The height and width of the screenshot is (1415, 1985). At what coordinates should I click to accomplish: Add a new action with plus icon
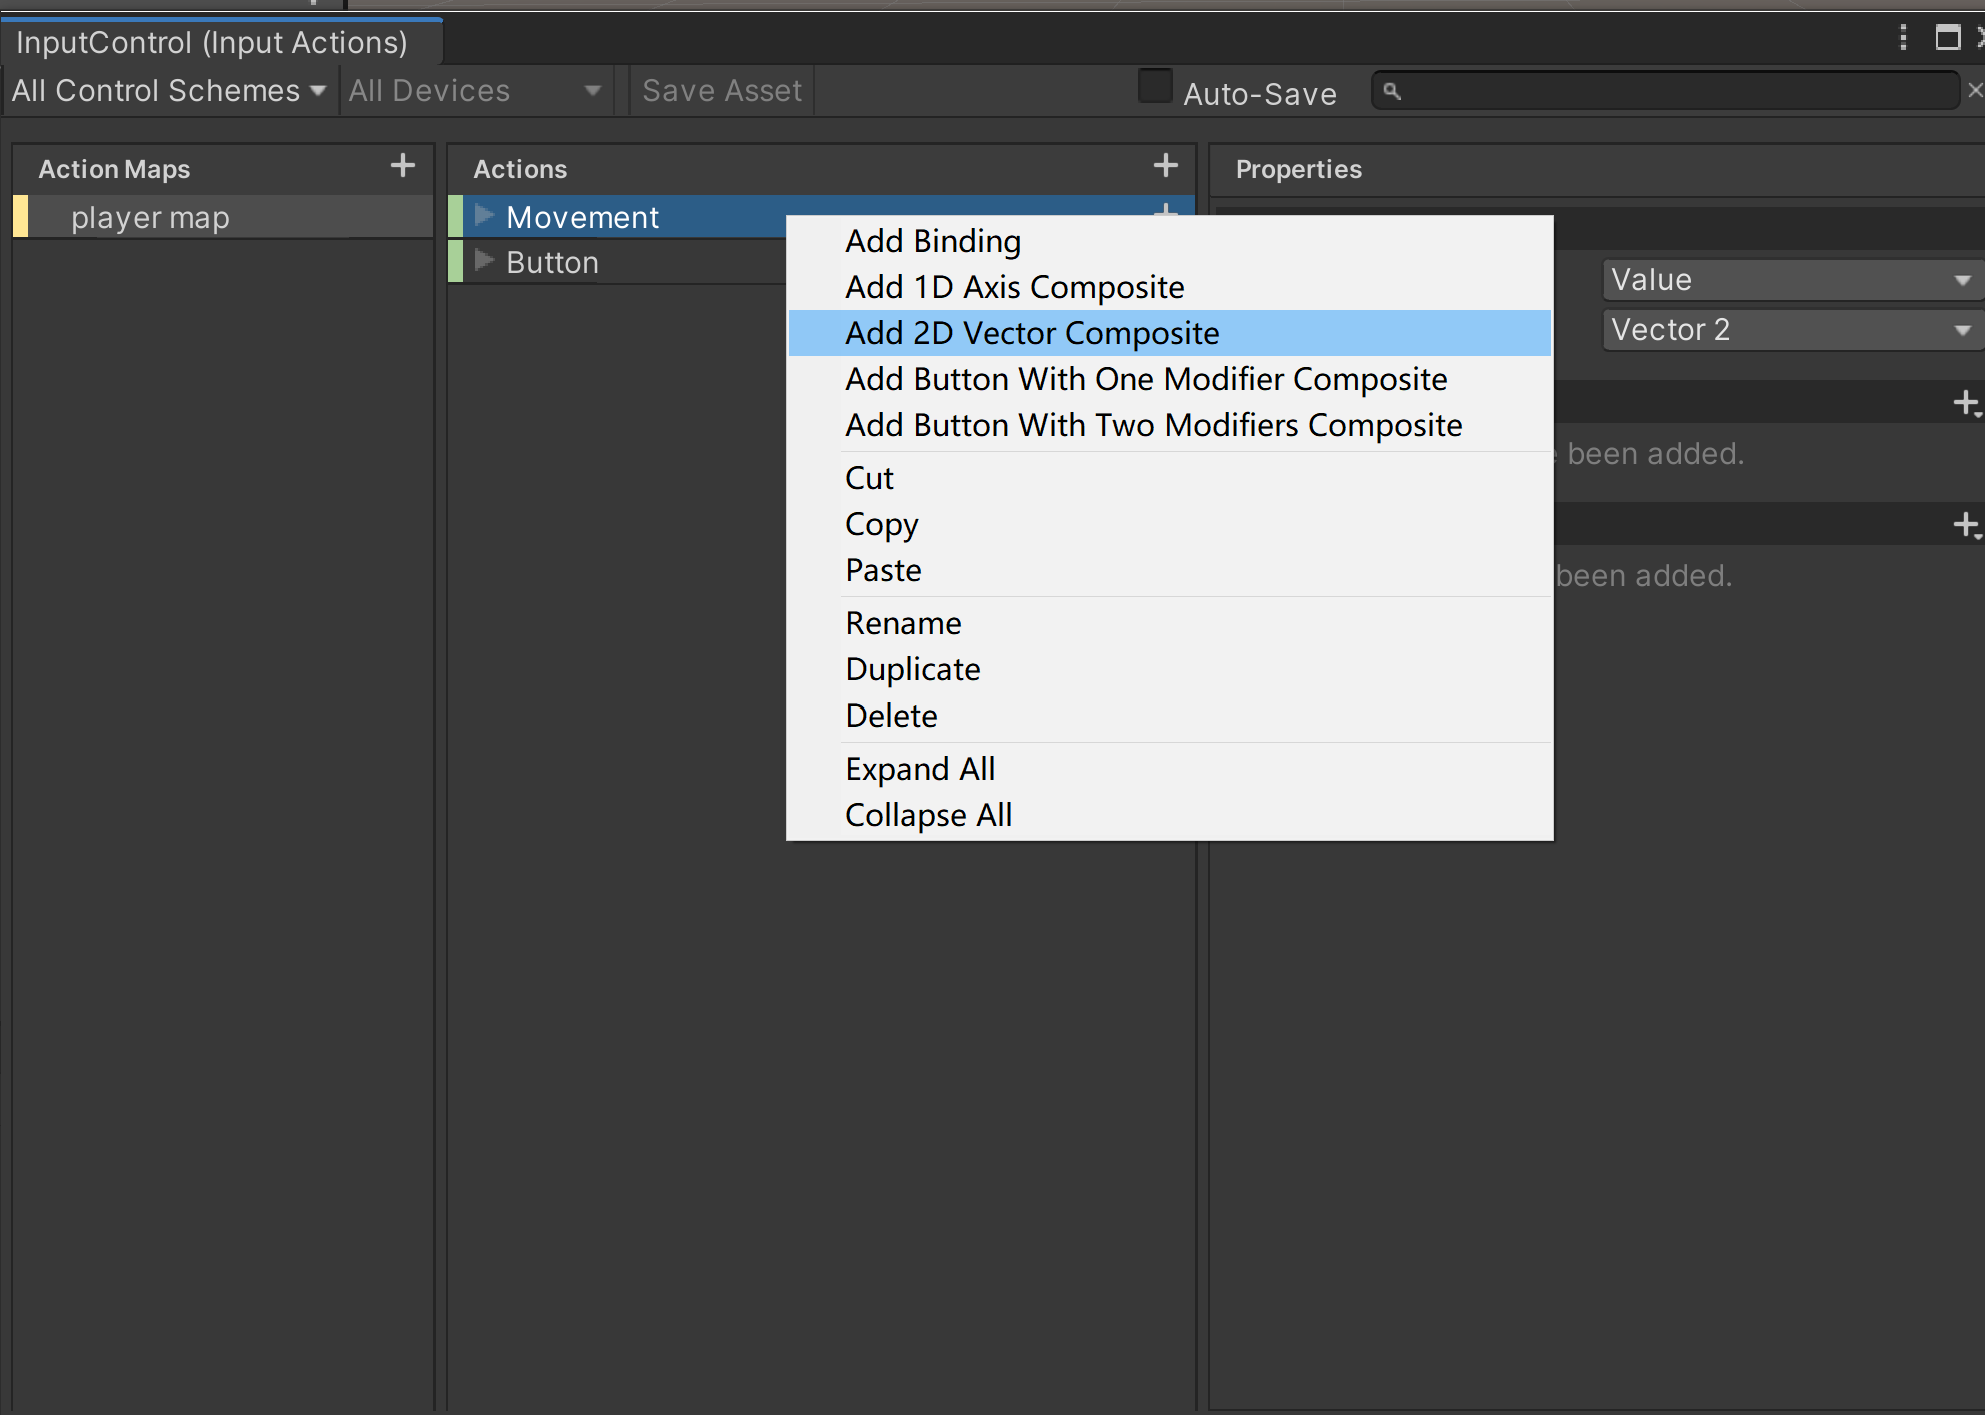point(1165,166)
